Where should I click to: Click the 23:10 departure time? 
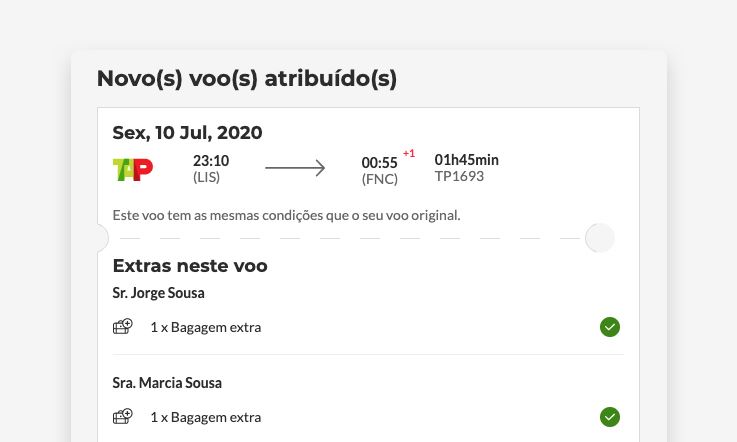pos(211,161)
